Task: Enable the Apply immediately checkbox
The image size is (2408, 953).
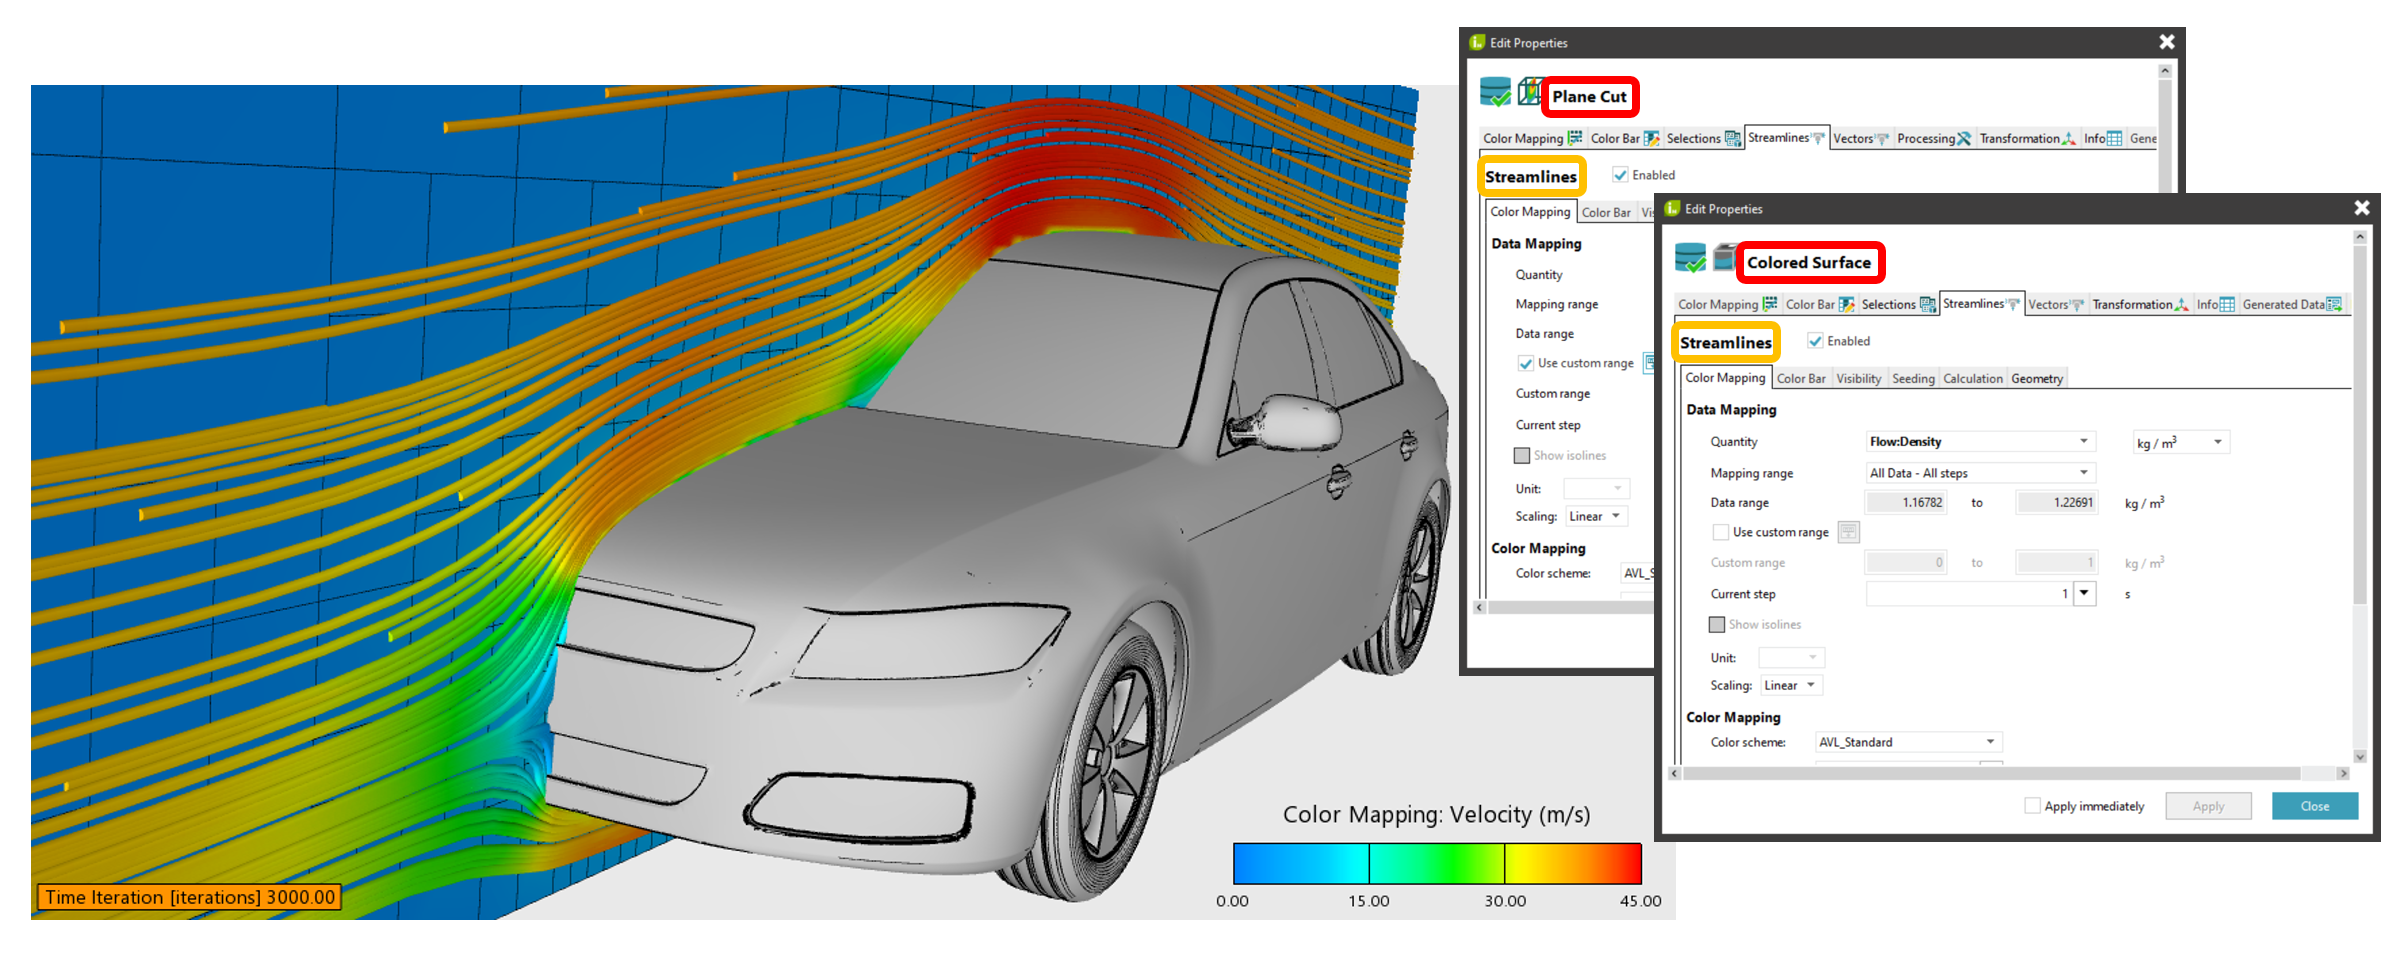Action: [x=2032, y=806]
